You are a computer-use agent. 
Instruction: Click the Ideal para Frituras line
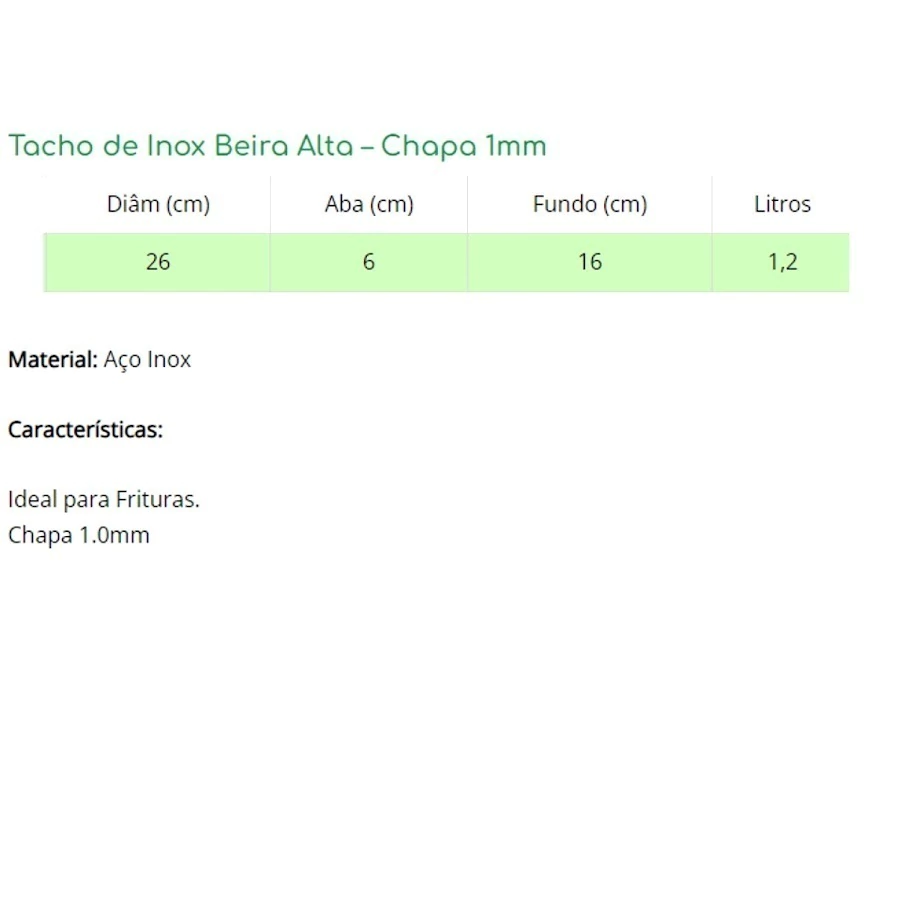104,499
